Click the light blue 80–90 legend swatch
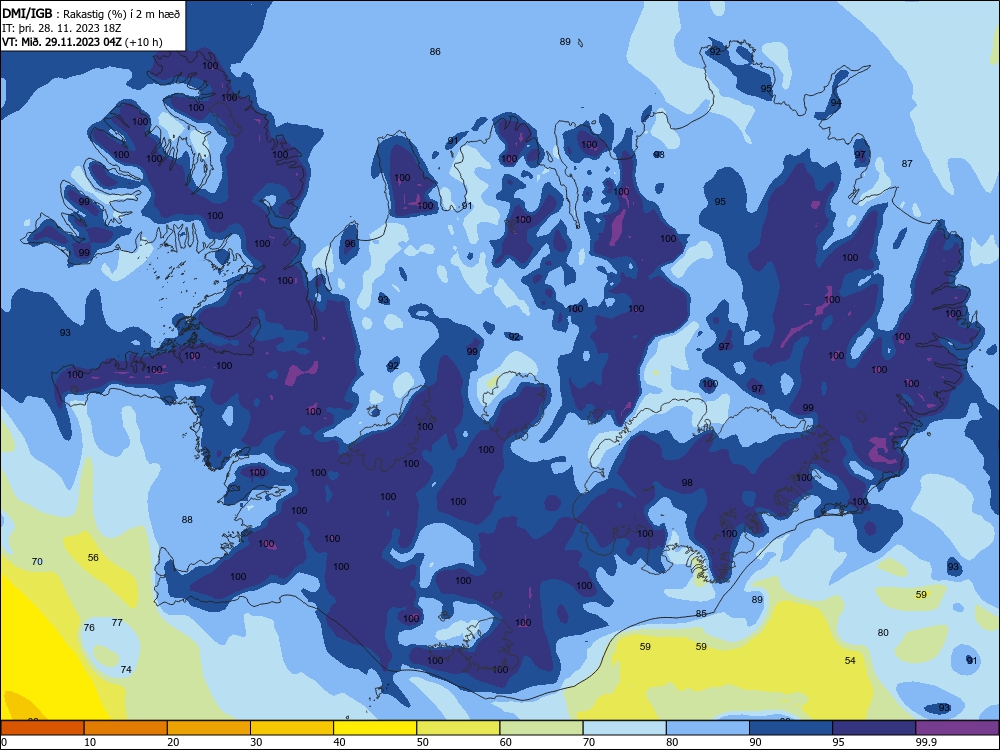This screenshot has height=750, width=1000. tap(708, 728)
